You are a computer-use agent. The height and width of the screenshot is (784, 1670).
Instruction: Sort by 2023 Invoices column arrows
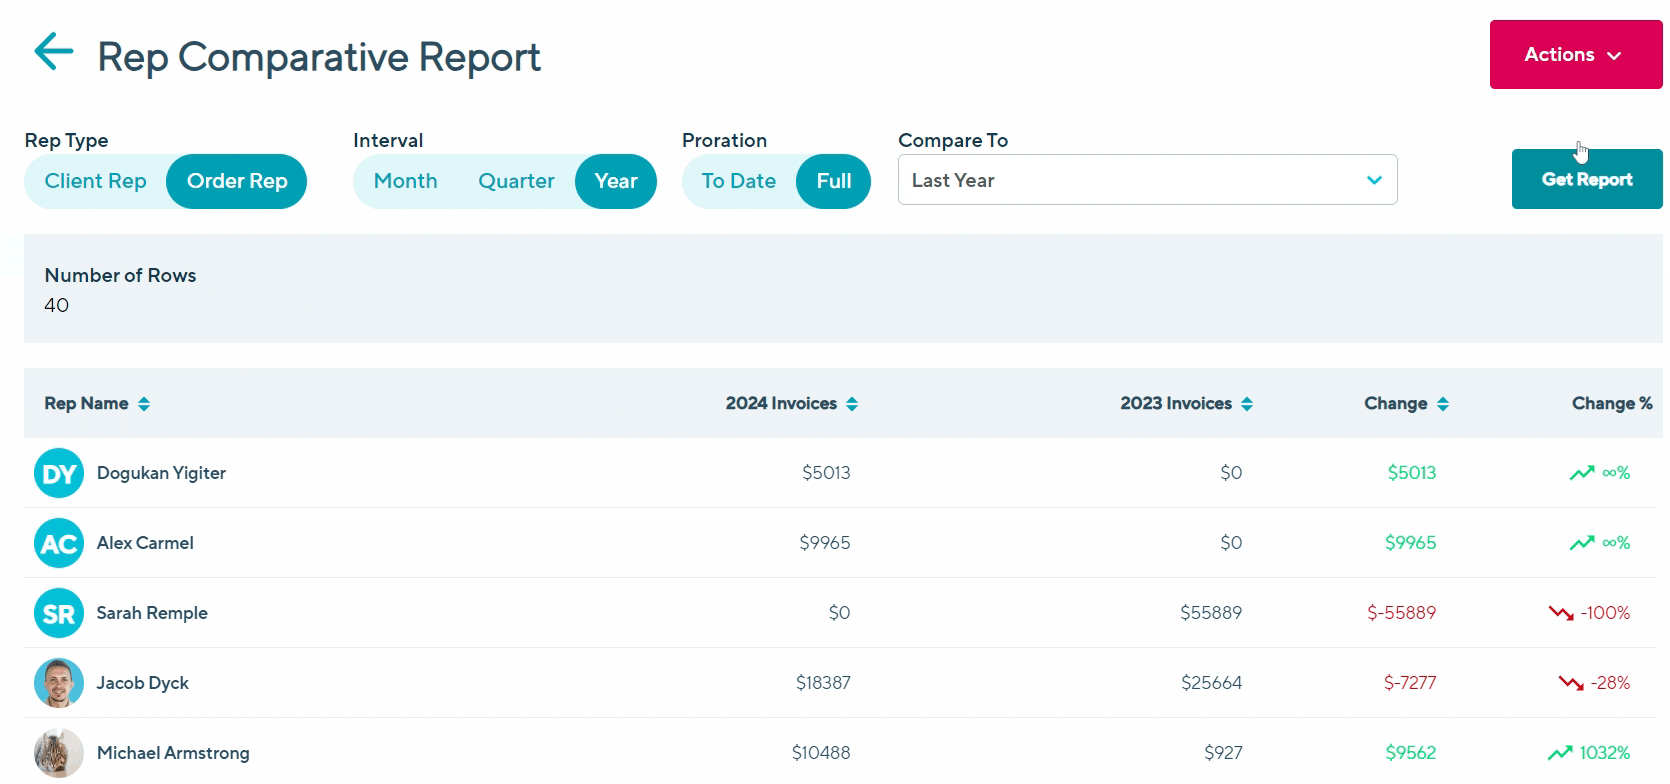coord(1247,404)
